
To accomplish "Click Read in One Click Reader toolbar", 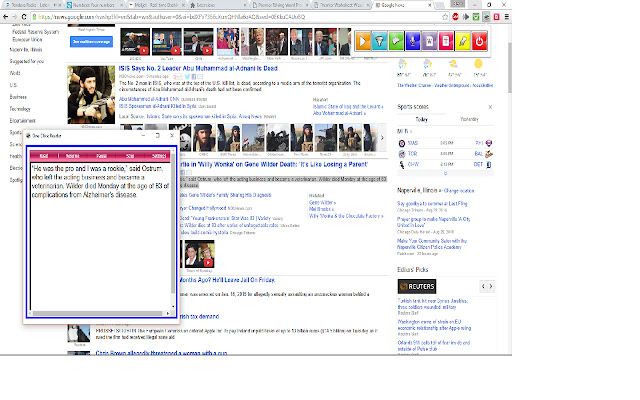I will (44, 156).
